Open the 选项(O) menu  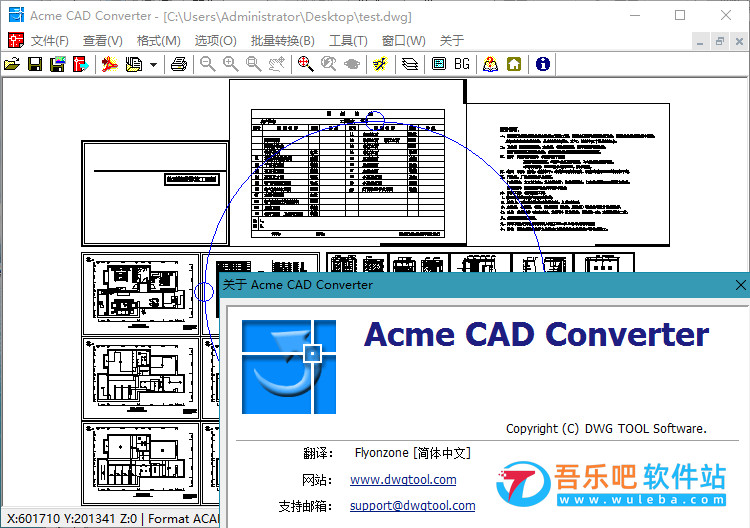point(215,41)
